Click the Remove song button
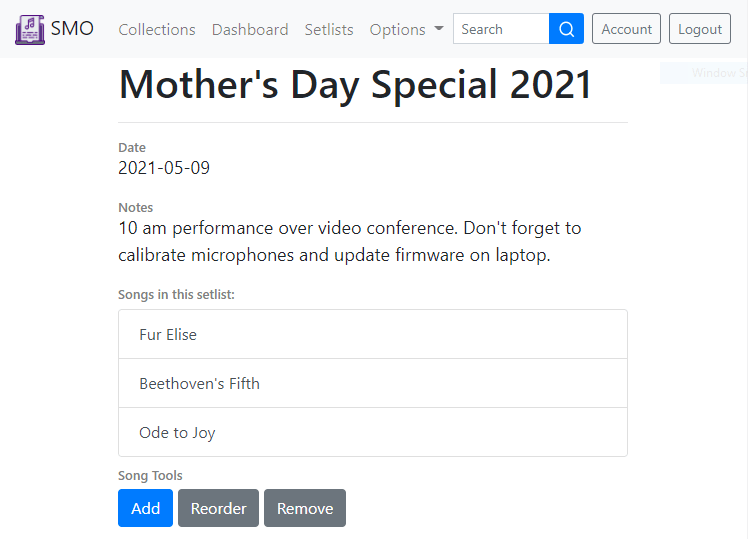The image size is (748, 539). coord(305,508)
